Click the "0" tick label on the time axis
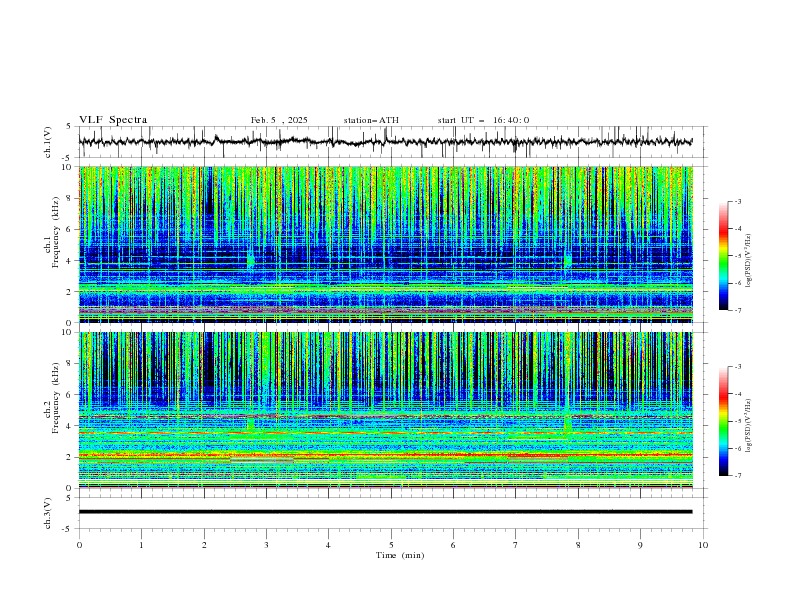 pyautogui.click(x=79, y=545)
